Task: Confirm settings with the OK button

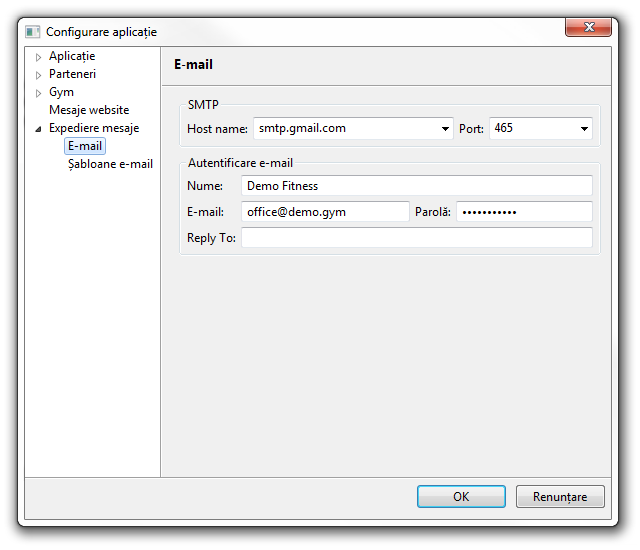Action: pyautogui.click(x=461, y=496)
